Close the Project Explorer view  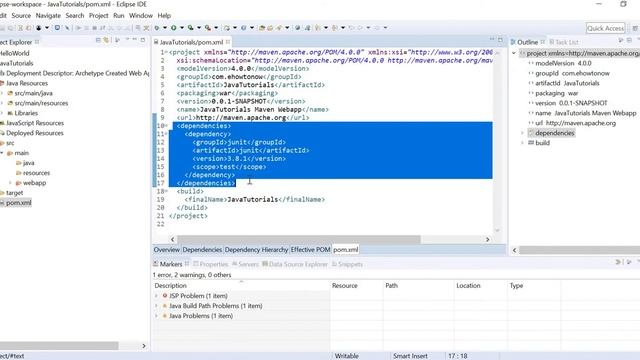[37, 42]
